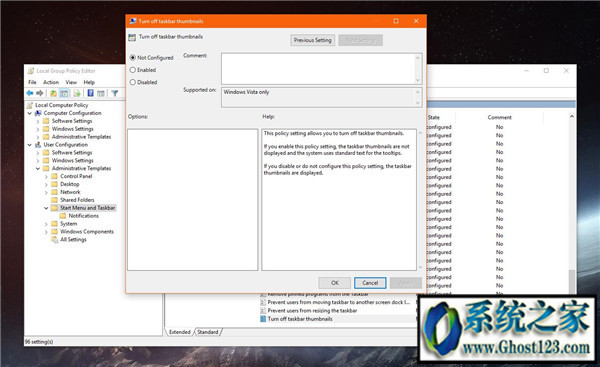Toggle the Show/Hide Console Tree toolbar icon
This screenshot has height=367, width=600.
point(64,93)
